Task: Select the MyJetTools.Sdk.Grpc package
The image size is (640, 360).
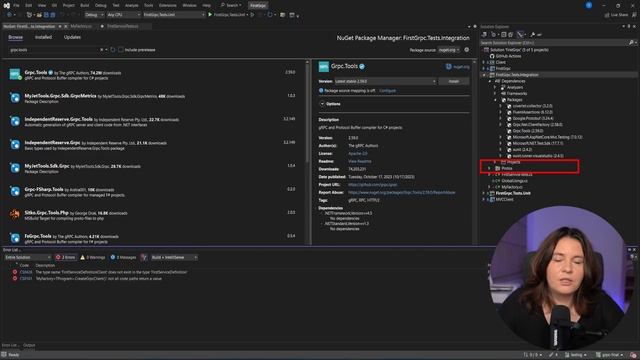Action: pyautogui.click(x=153, y=168)
